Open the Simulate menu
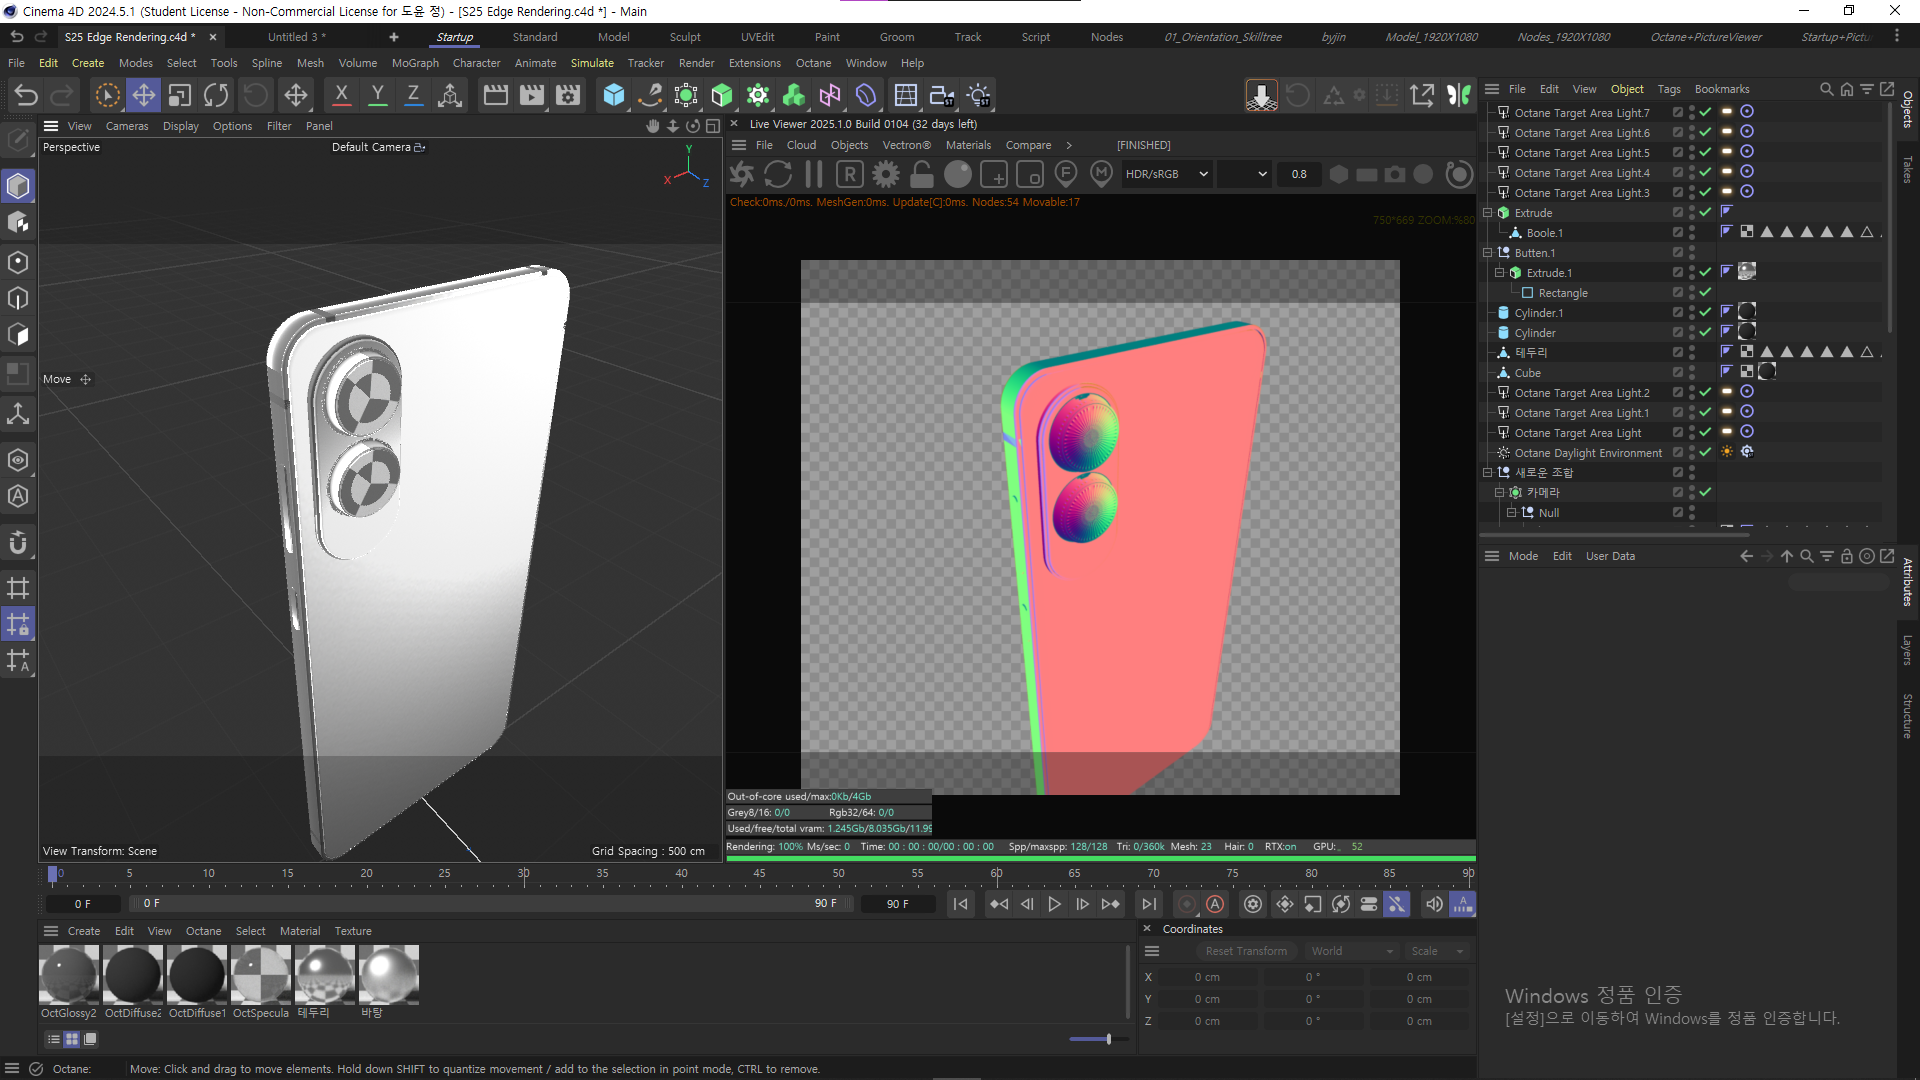Screen dimensions: 1920x1080 coord(592,63)
